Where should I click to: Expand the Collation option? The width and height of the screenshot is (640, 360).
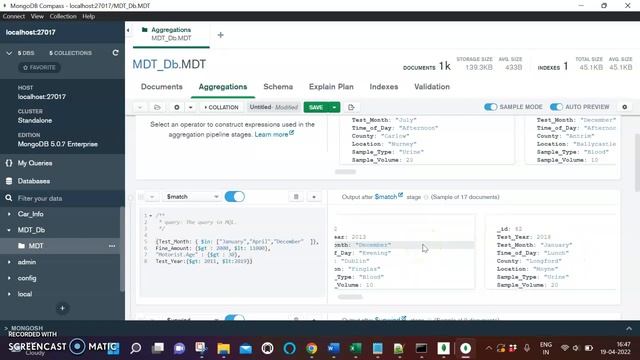coord(221,107)
